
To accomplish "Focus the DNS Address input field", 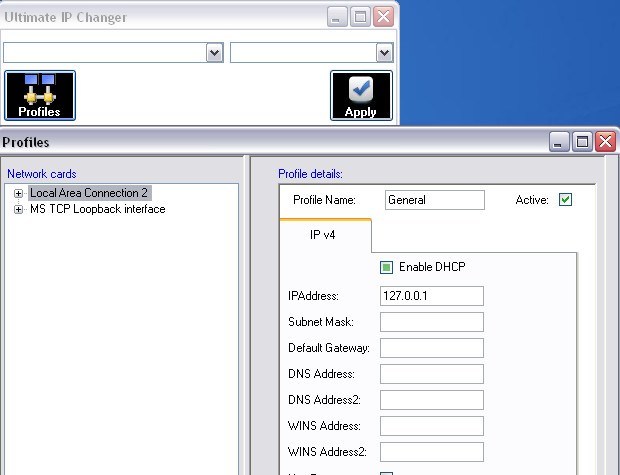I will pos(431,374).
